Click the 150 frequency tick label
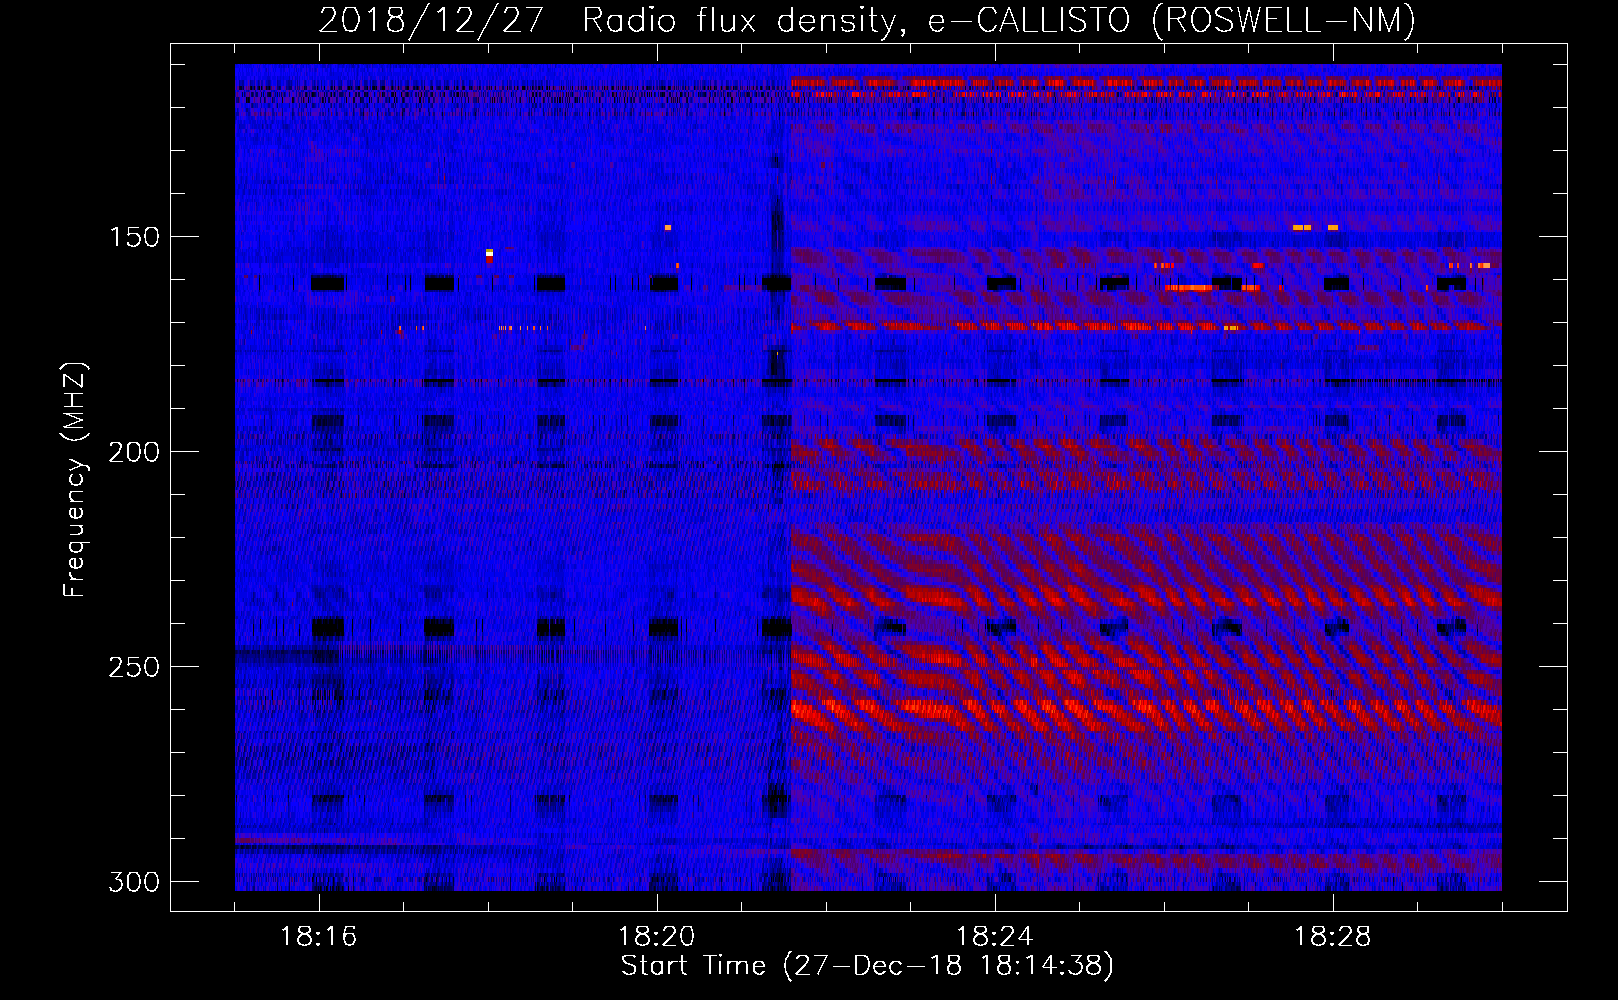 [133, 237]
